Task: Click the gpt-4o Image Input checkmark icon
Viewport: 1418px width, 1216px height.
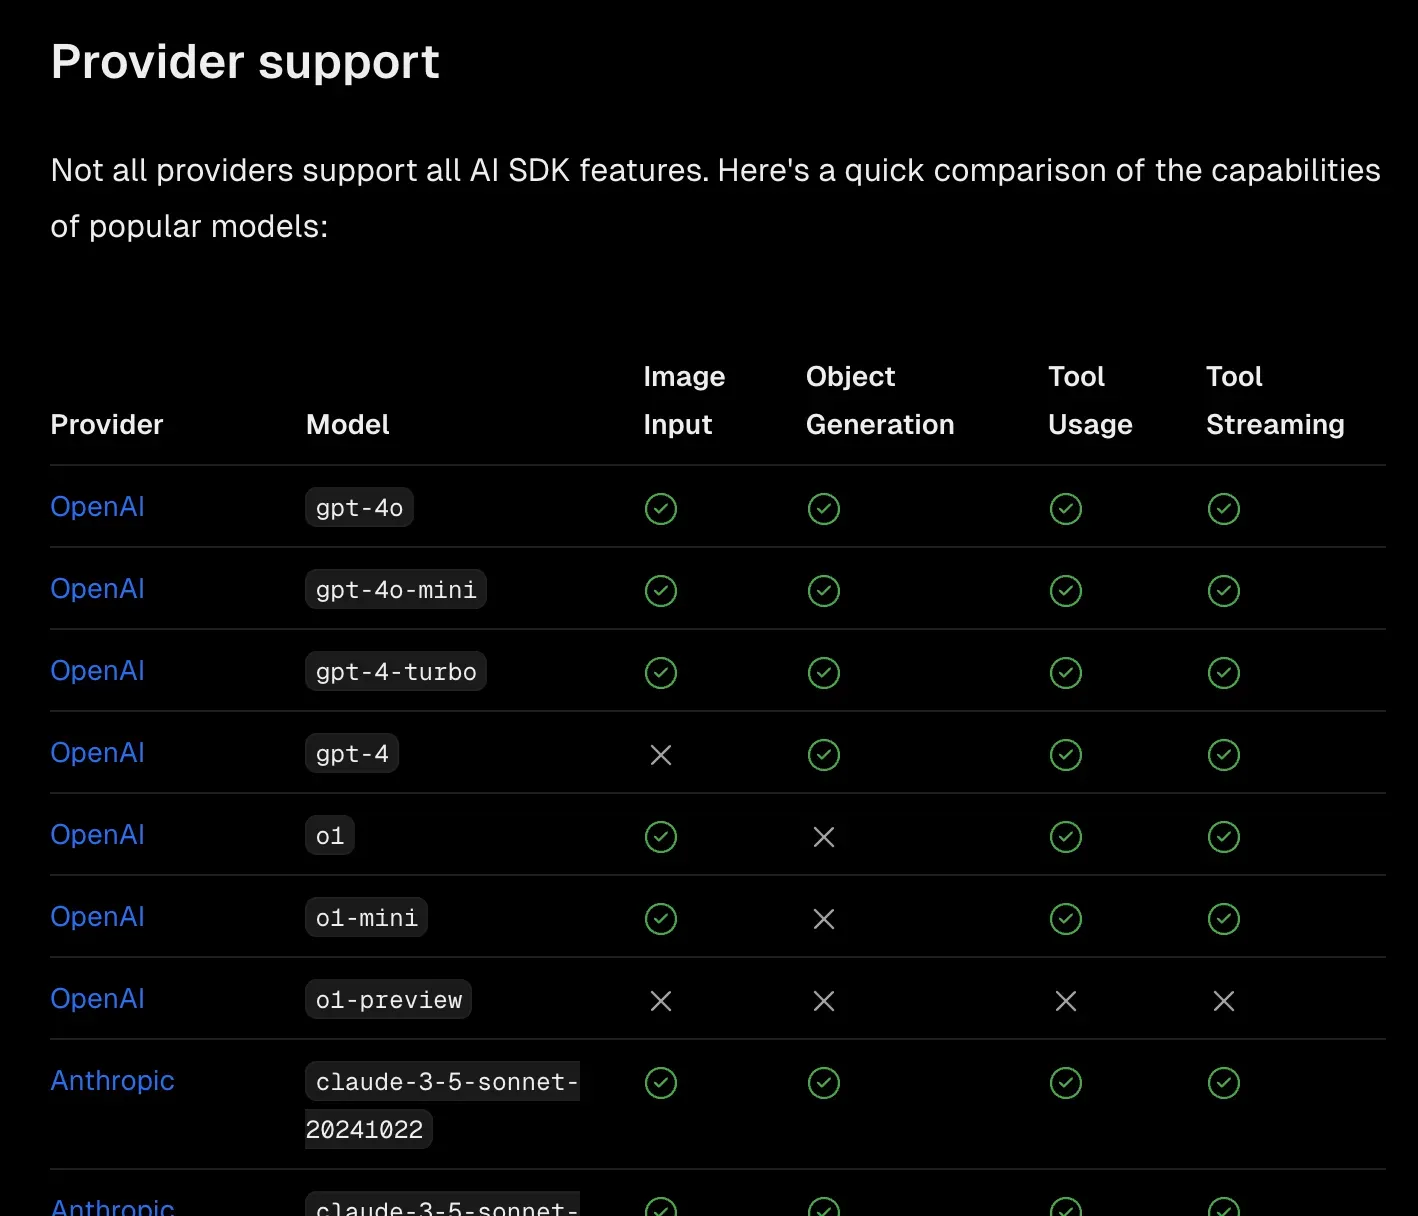Action: 661,509
